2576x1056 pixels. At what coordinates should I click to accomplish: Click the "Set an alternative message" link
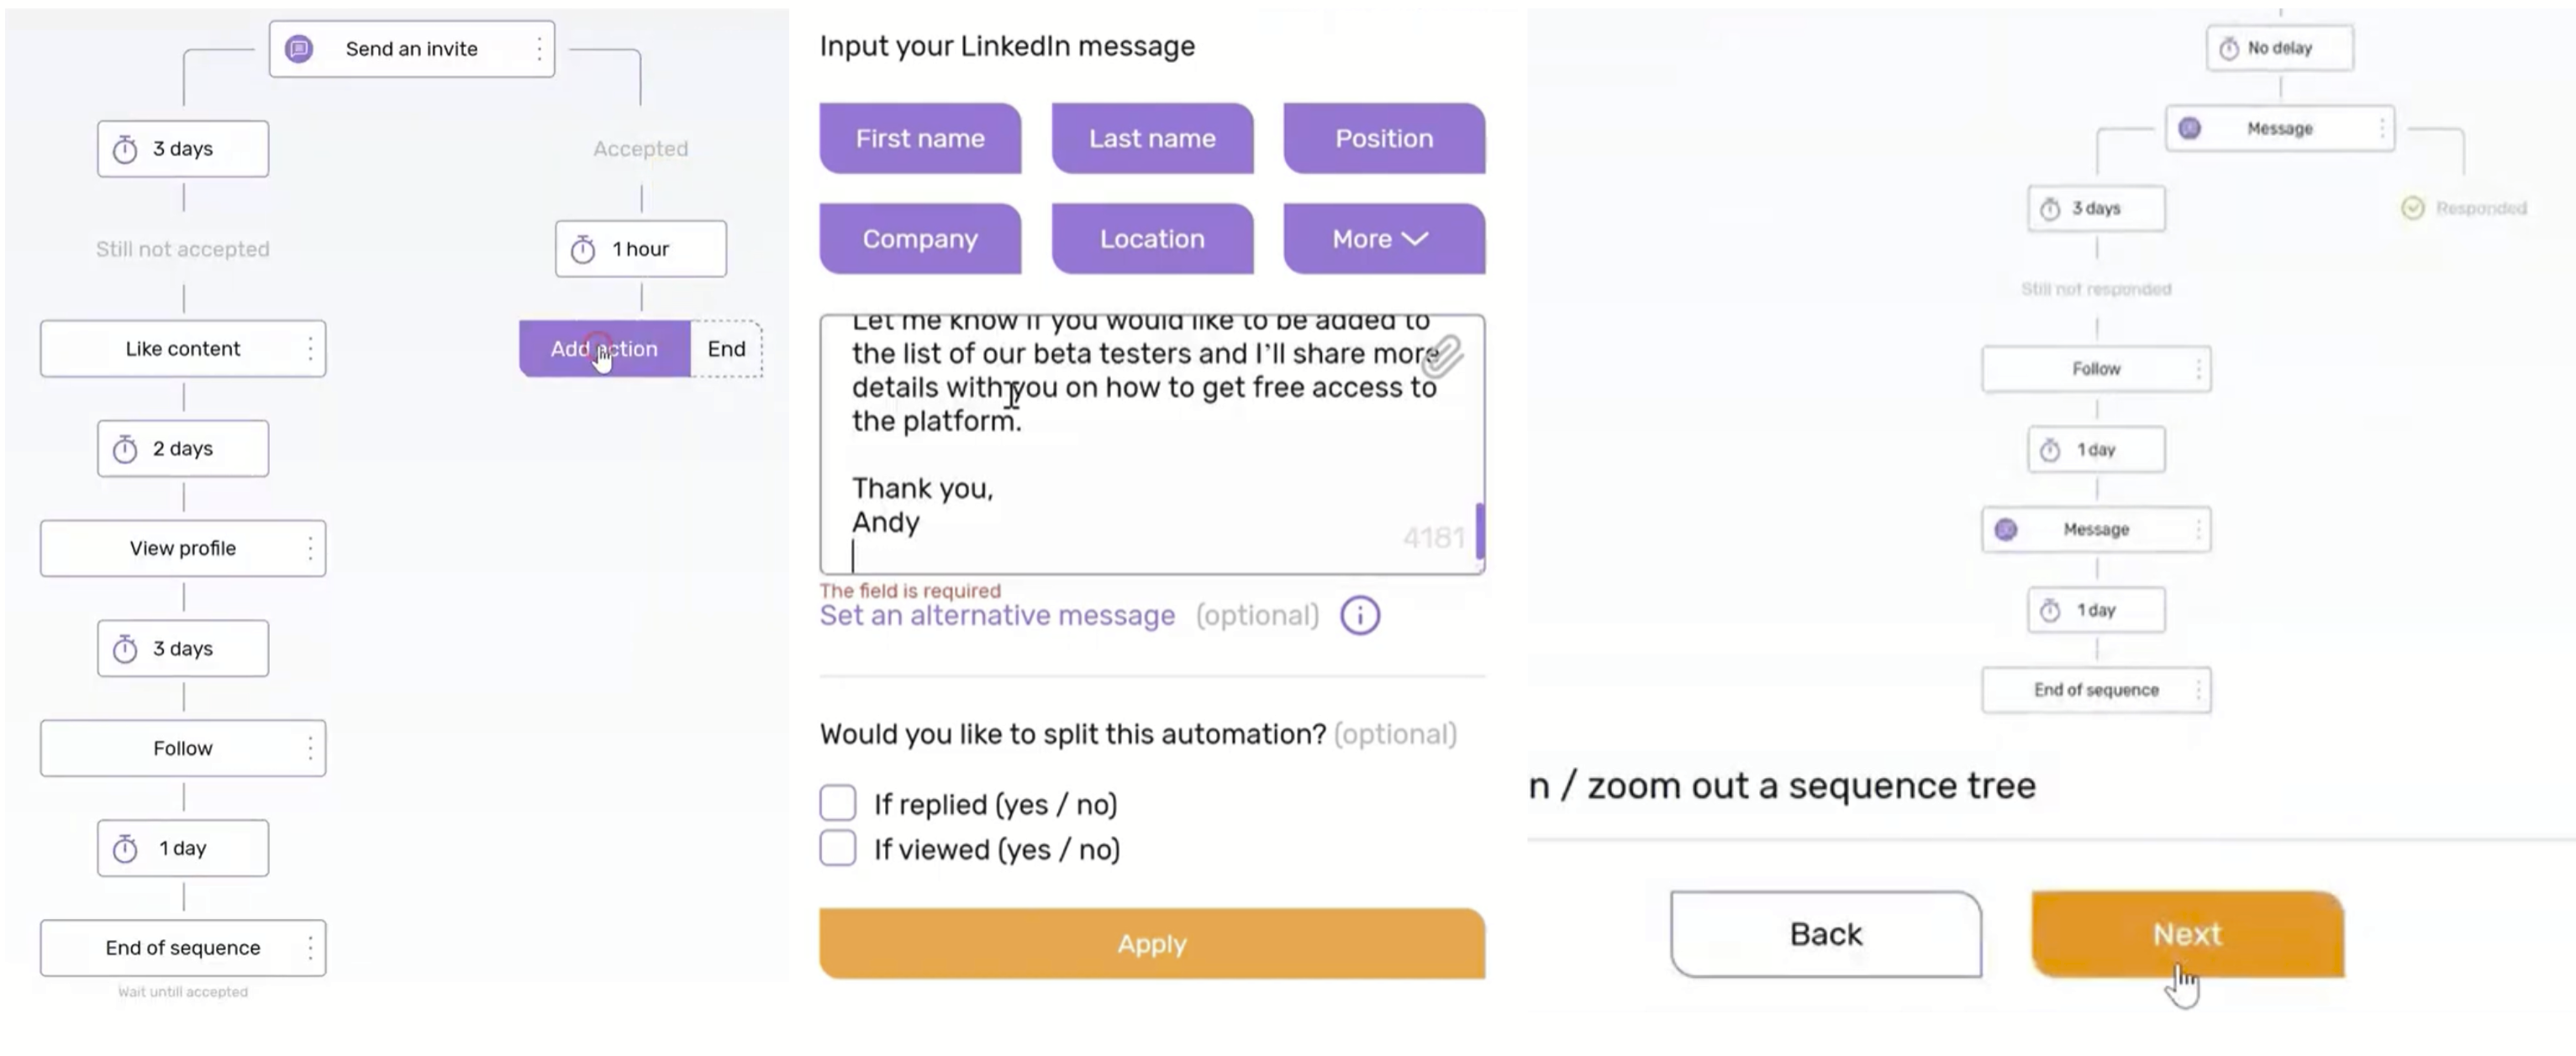click(x=996, y=615)
